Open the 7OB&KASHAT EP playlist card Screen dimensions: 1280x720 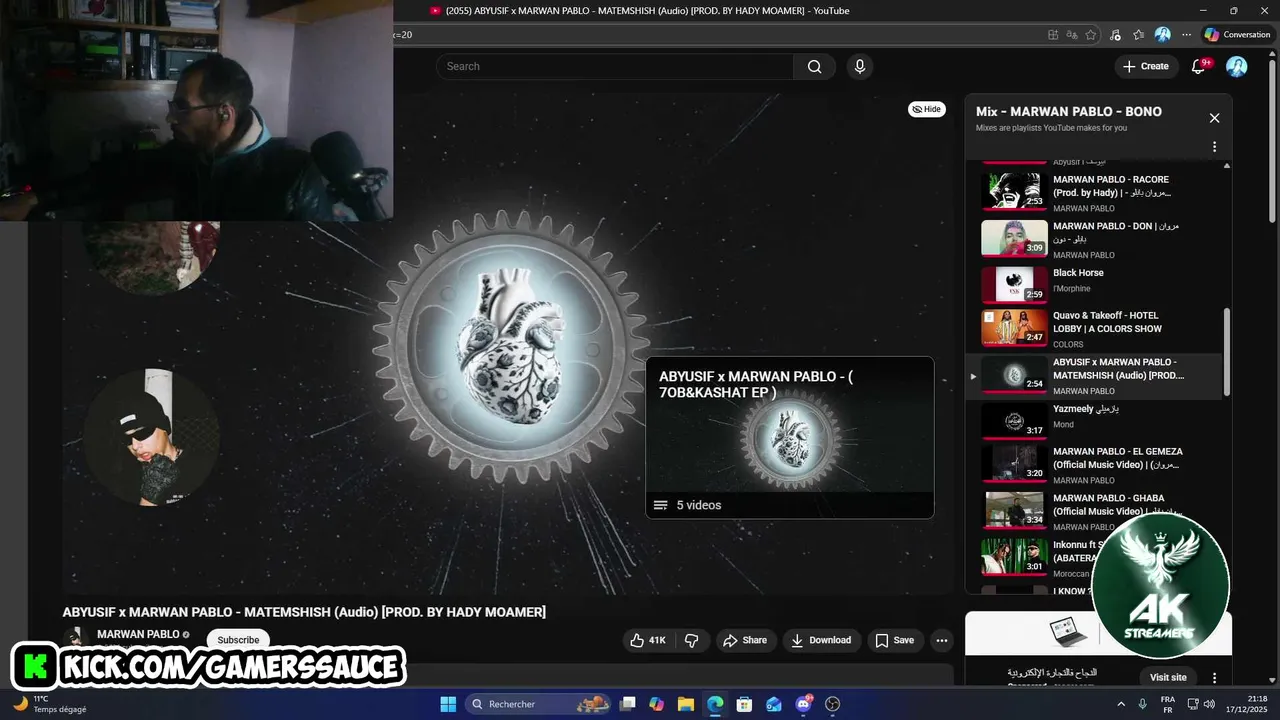(790, 437)
